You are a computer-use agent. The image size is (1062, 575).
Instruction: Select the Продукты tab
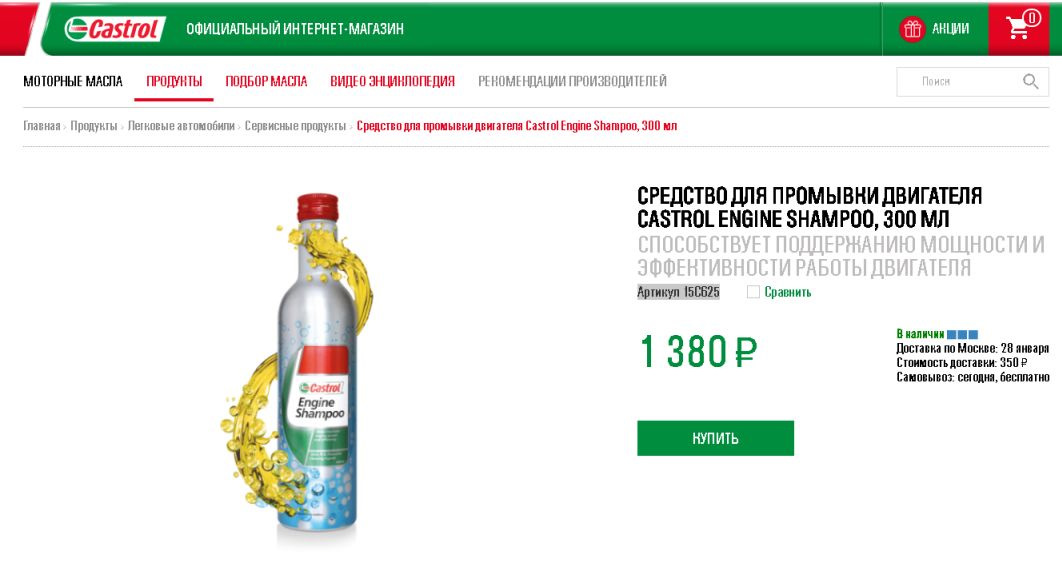[174, 81]
